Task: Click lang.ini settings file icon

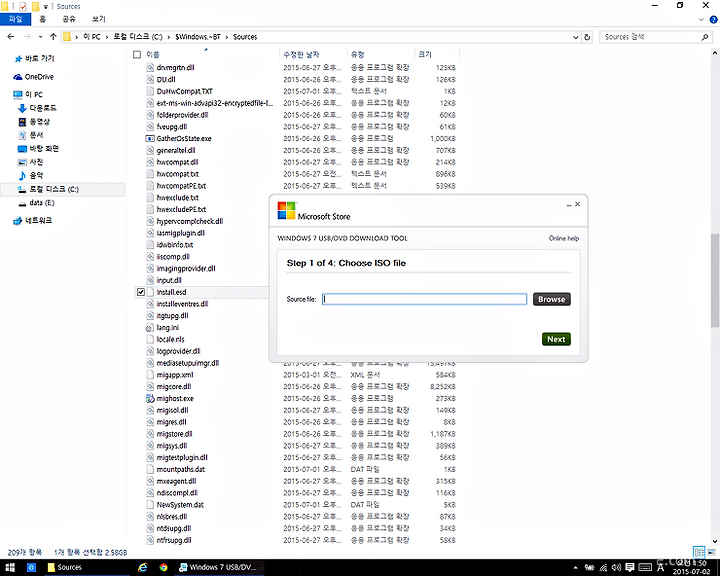Action: pos(149,328)
